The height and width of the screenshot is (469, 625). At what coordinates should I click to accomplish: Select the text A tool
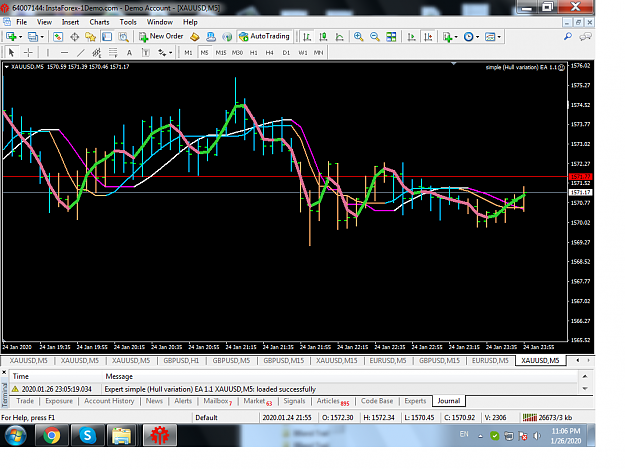tap(129, 52)
